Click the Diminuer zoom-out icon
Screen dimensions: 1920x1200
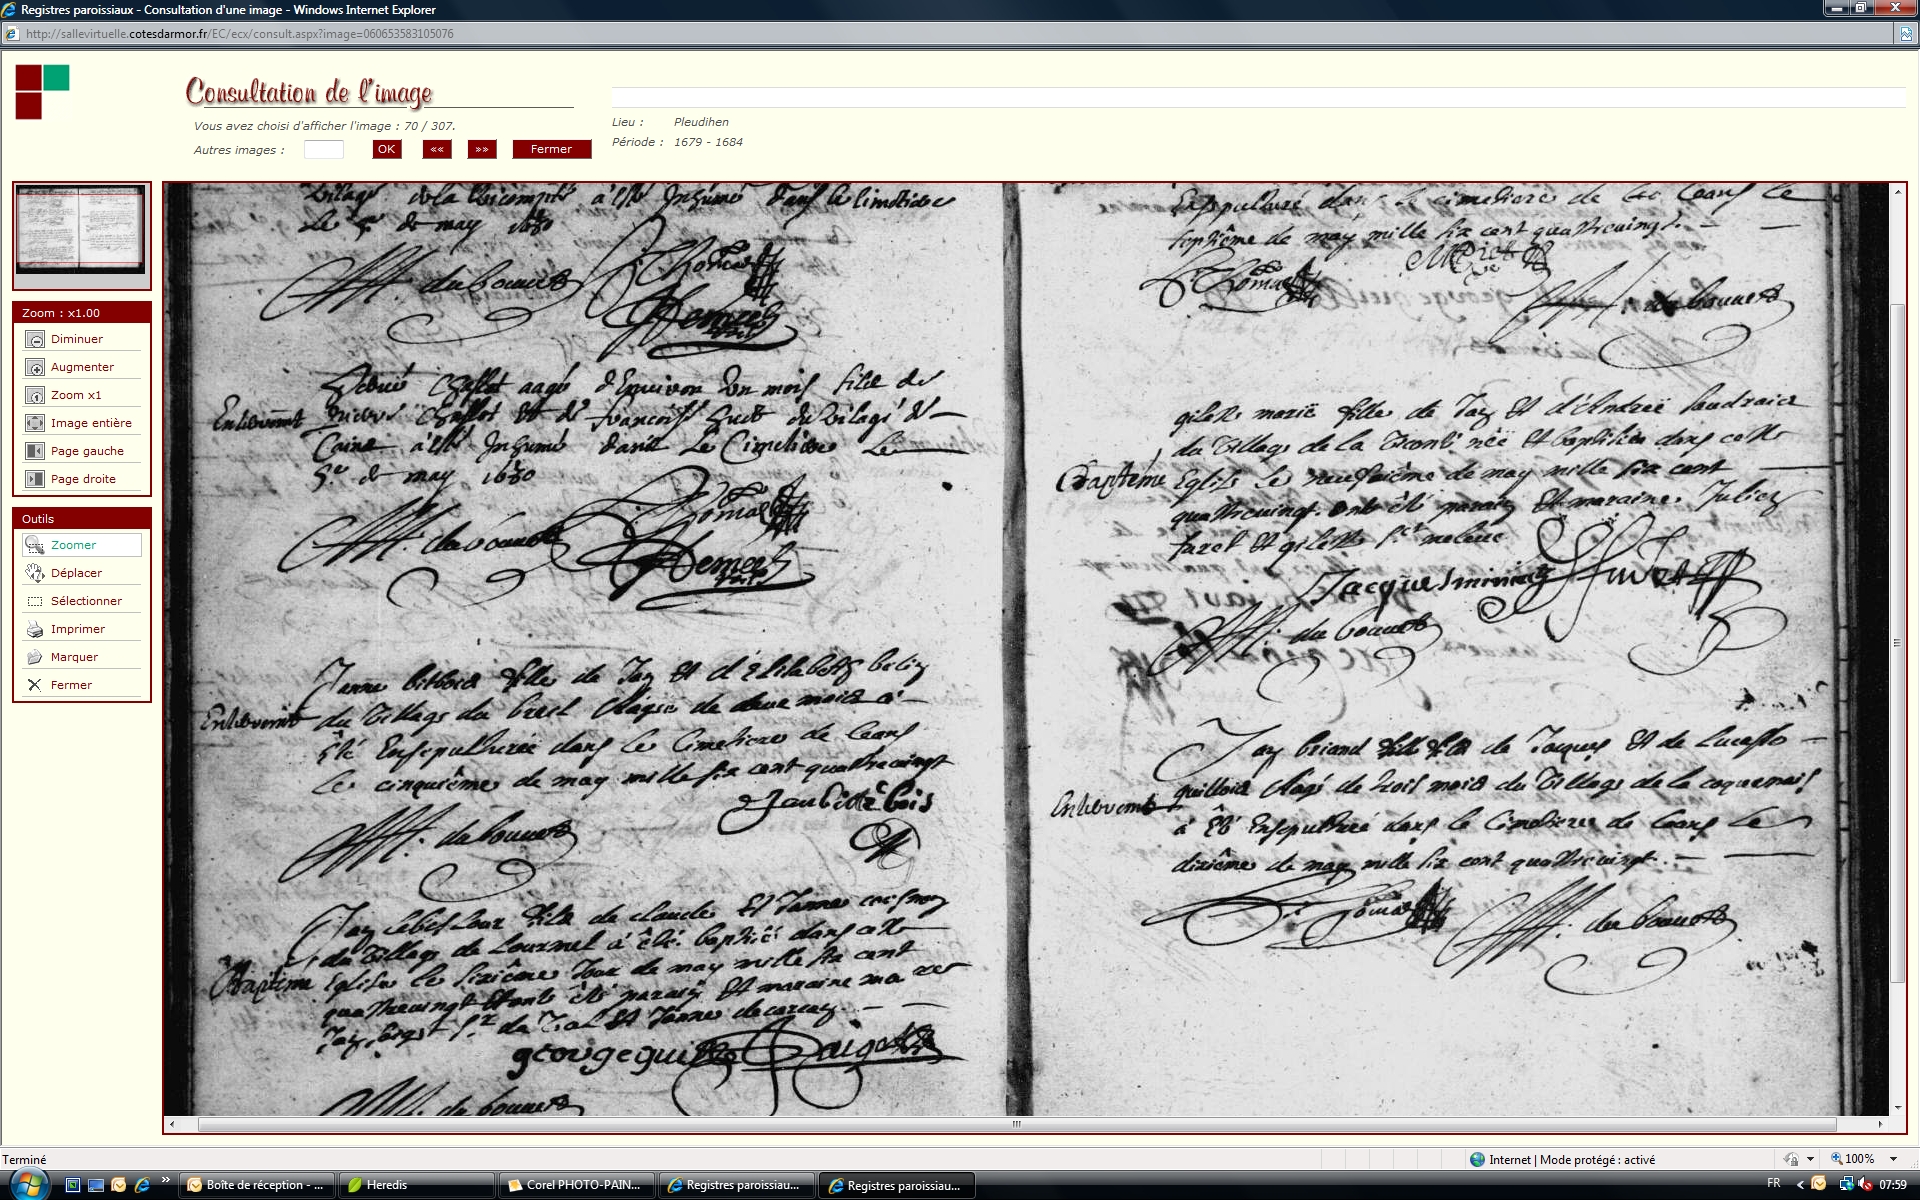35,340
